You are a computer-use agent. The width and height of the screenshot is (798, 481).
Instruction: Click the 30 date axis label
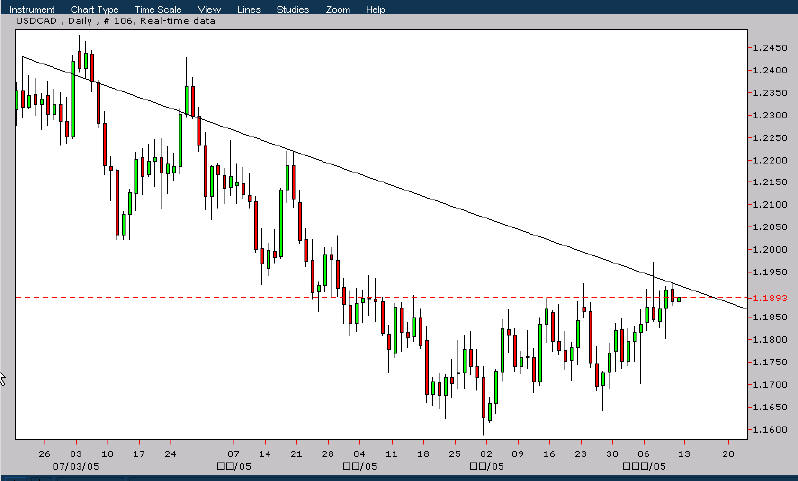click(612, 454)
